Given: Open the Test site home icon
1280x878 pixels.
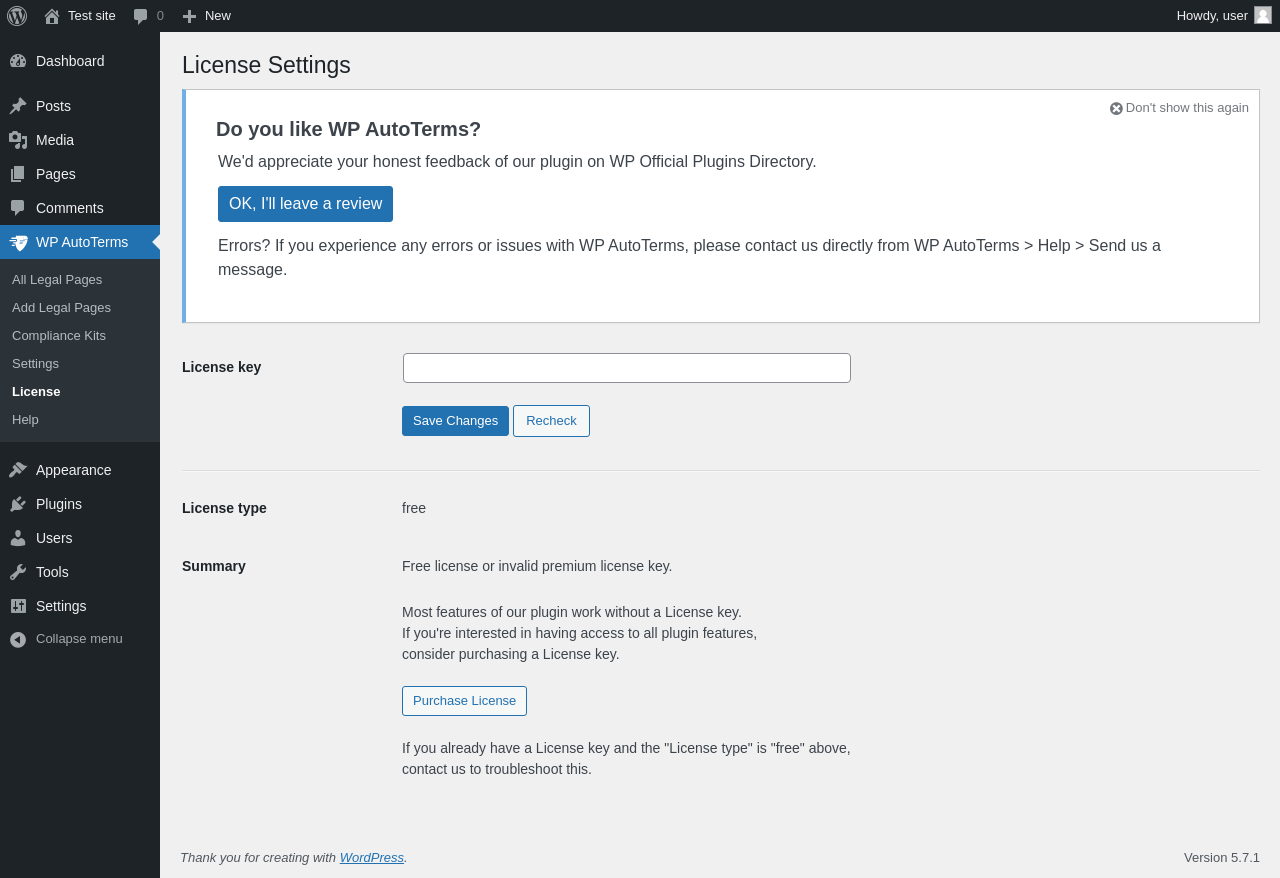Looking at the screenshot, I should (x=52, y=16).
